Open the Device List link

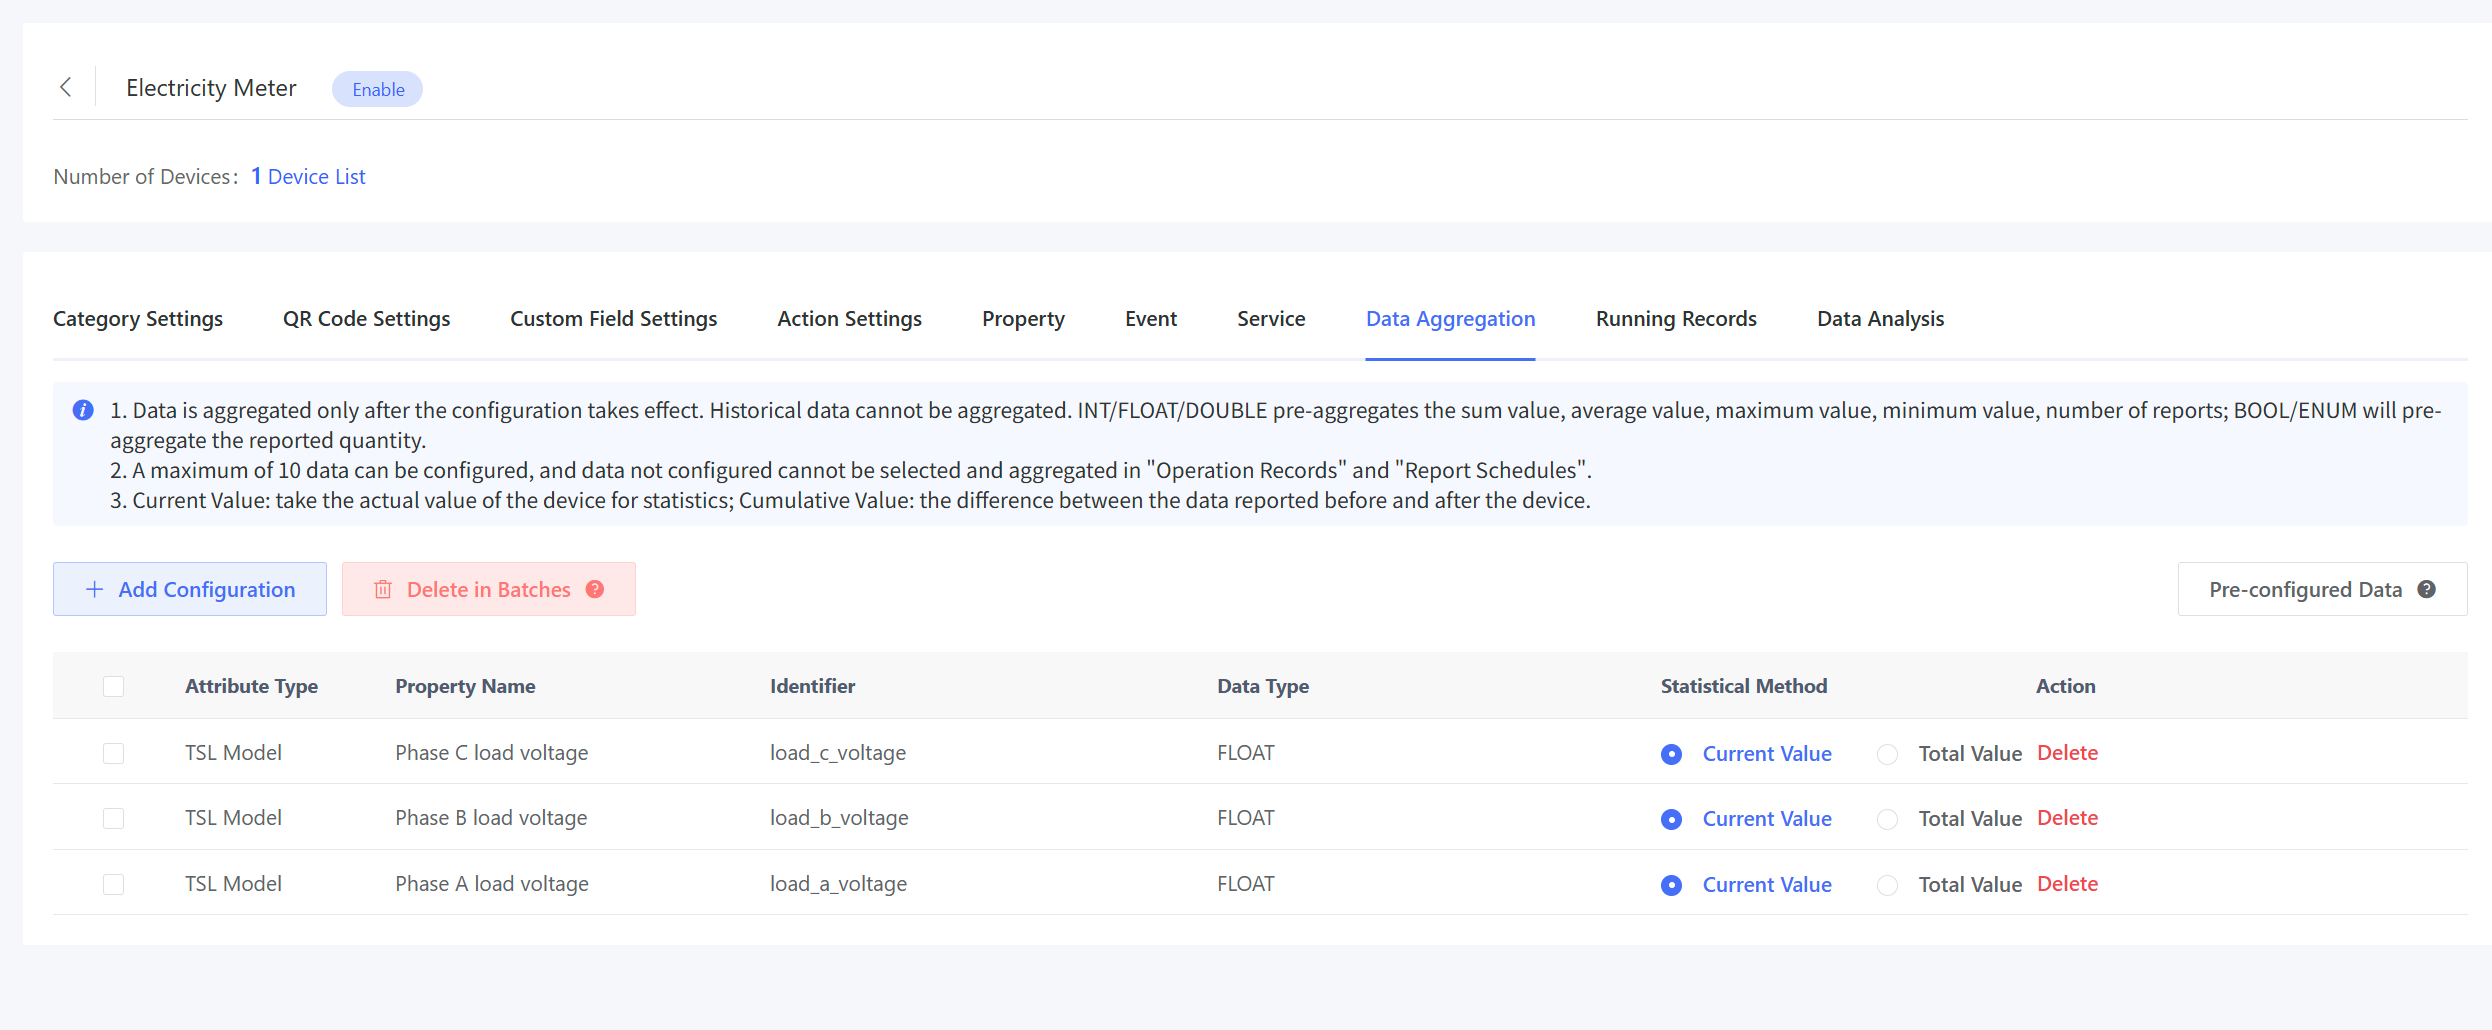316,177
